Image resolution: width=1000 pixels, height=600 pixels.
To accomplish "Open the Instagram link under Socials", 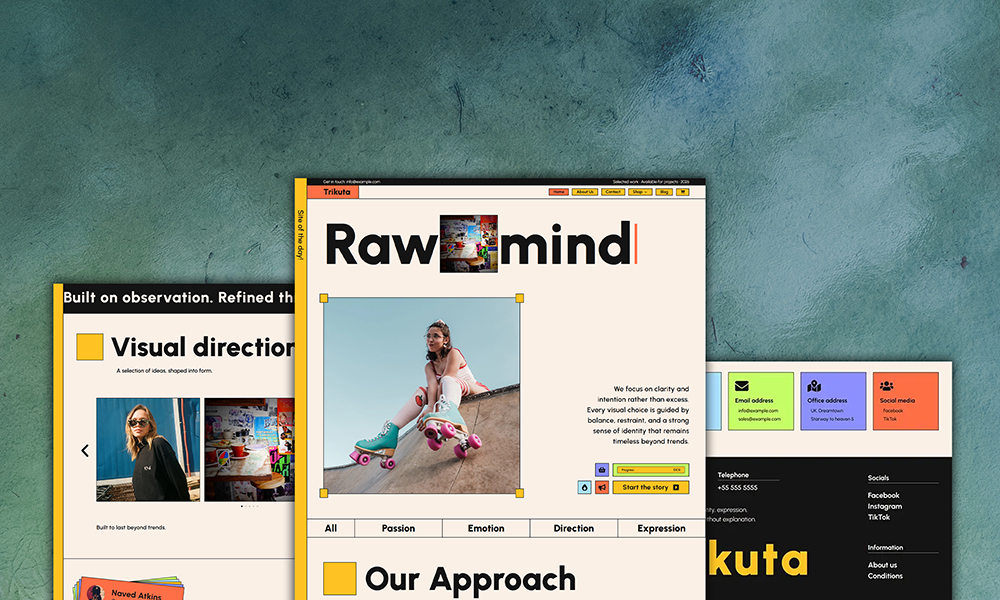I will click(x=885, y=506).
